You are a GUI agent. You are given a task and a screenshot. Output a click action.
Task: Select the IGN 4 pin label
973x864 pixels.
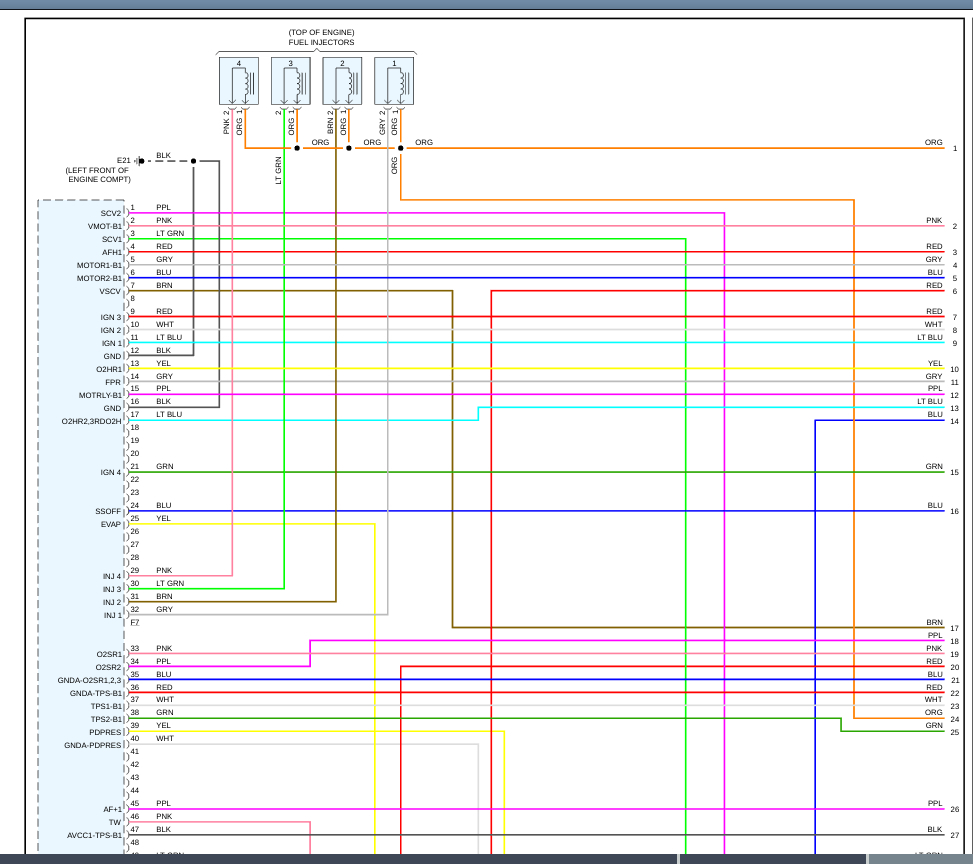[x=110, y=472]
